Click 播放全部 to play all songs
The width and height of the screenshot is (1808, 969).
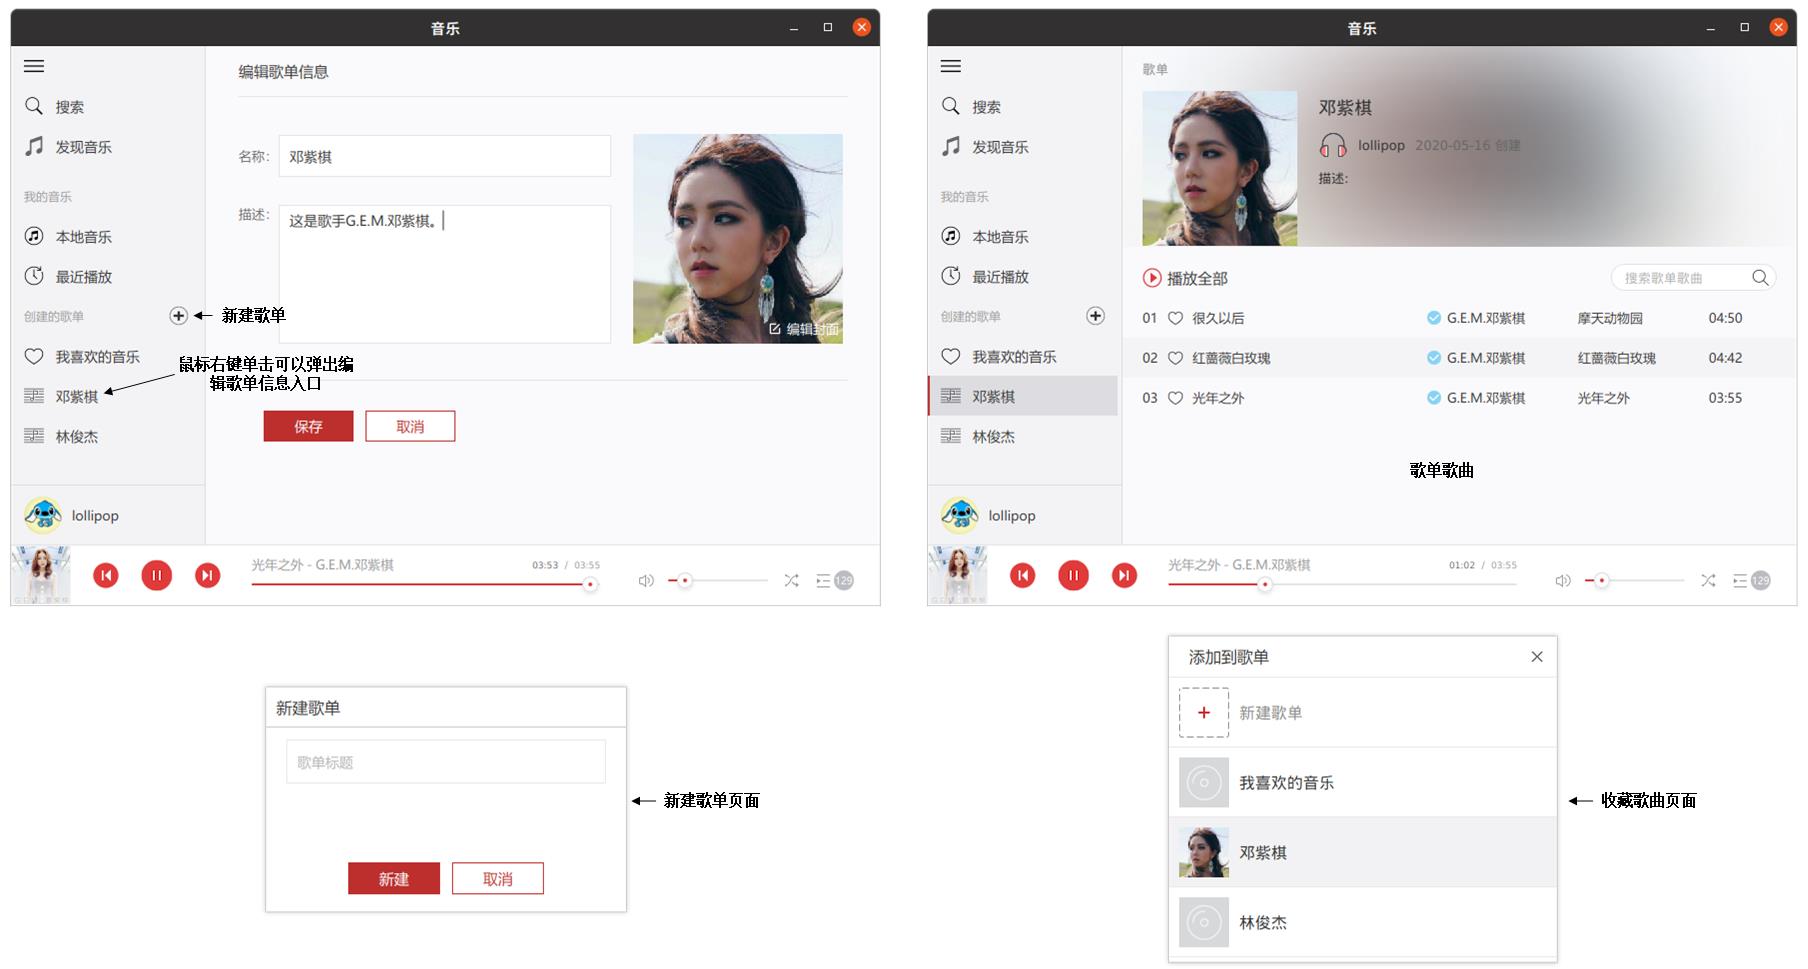tap(1185, 278)
